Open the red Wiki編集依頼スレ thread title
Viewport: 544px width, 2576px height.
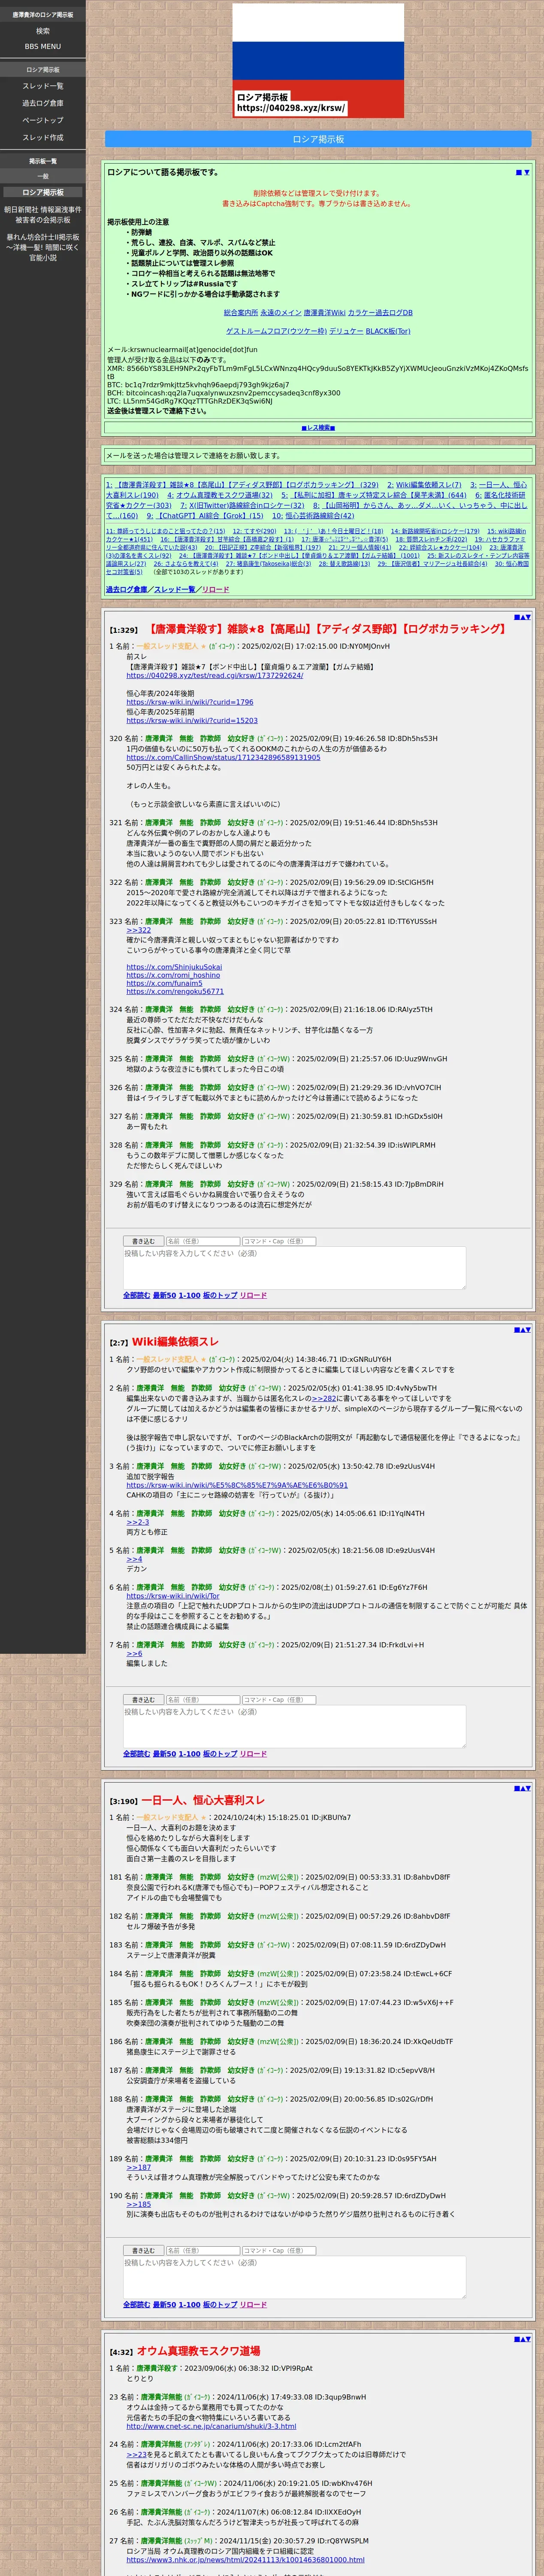(x=175, y=1342)
